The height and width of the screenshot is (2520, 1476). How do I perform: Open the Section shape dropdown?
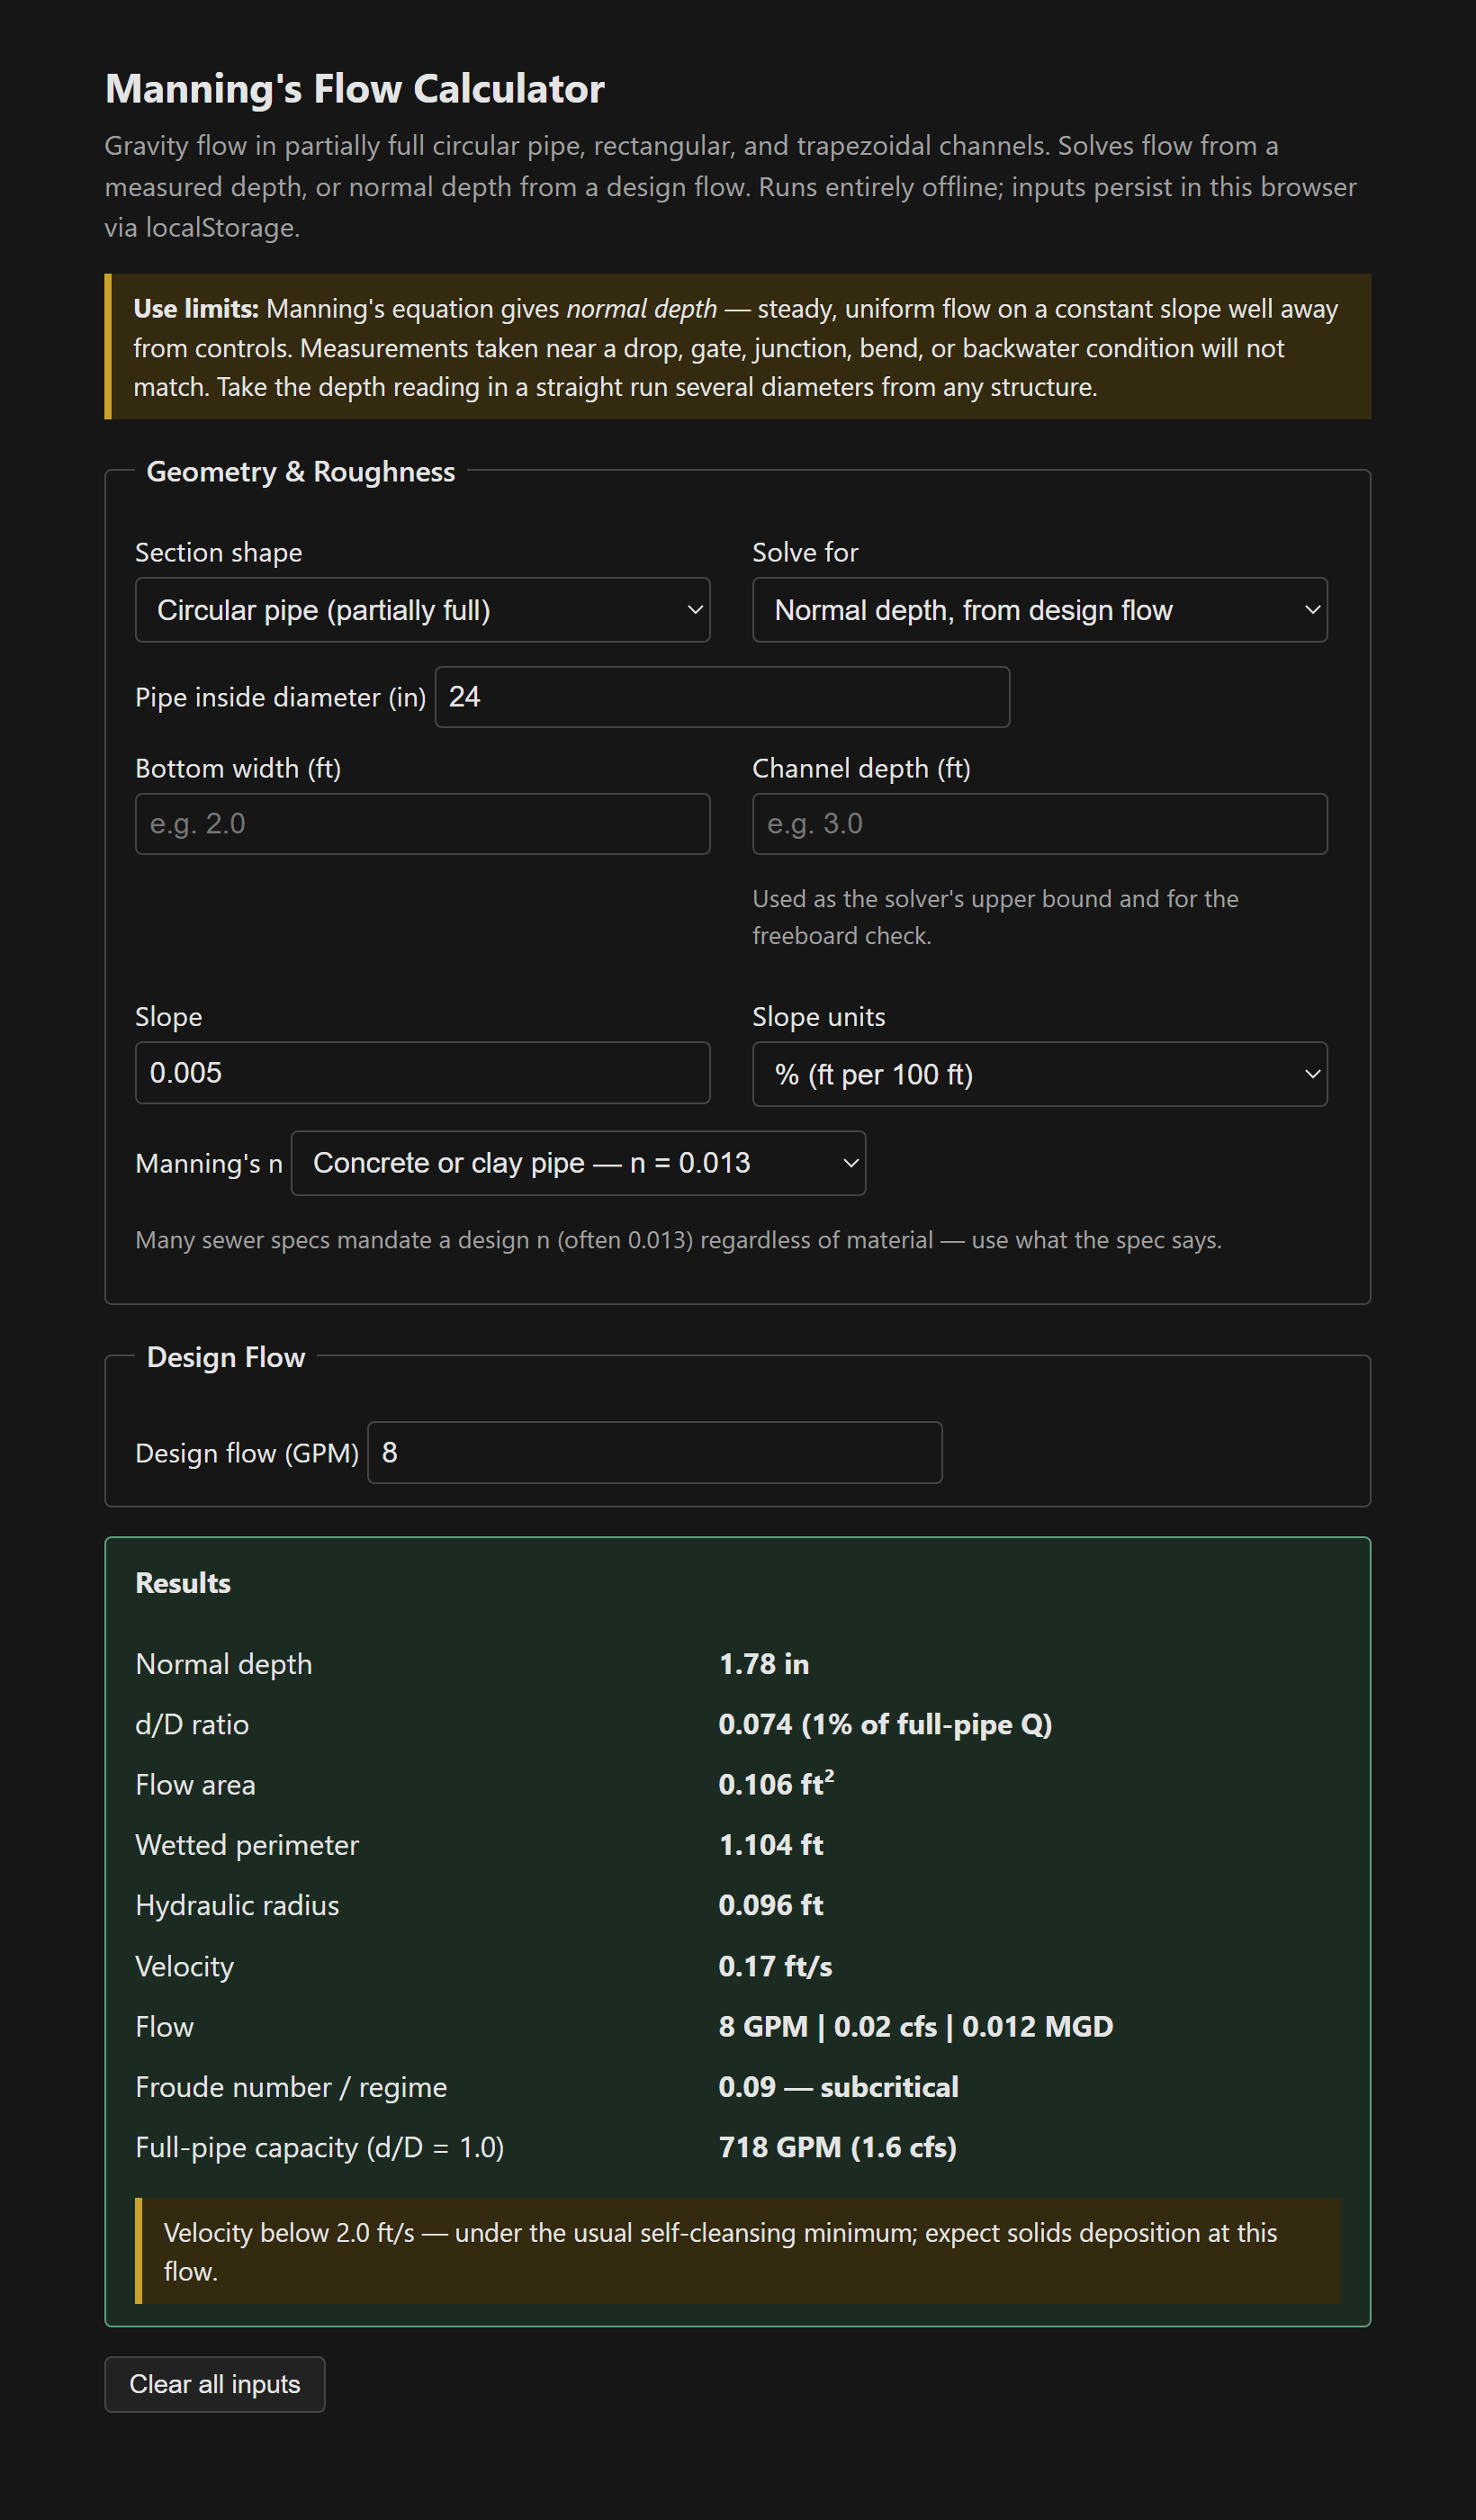click(x=422, y=610)
